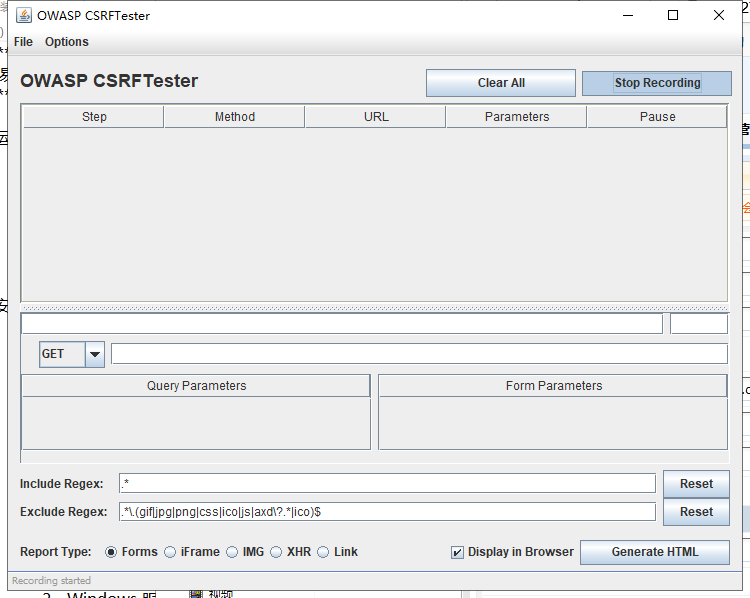This screenshot has height=598, width=750.
Task: Click the Query Parameters header
Action: (x=196, y=386)
